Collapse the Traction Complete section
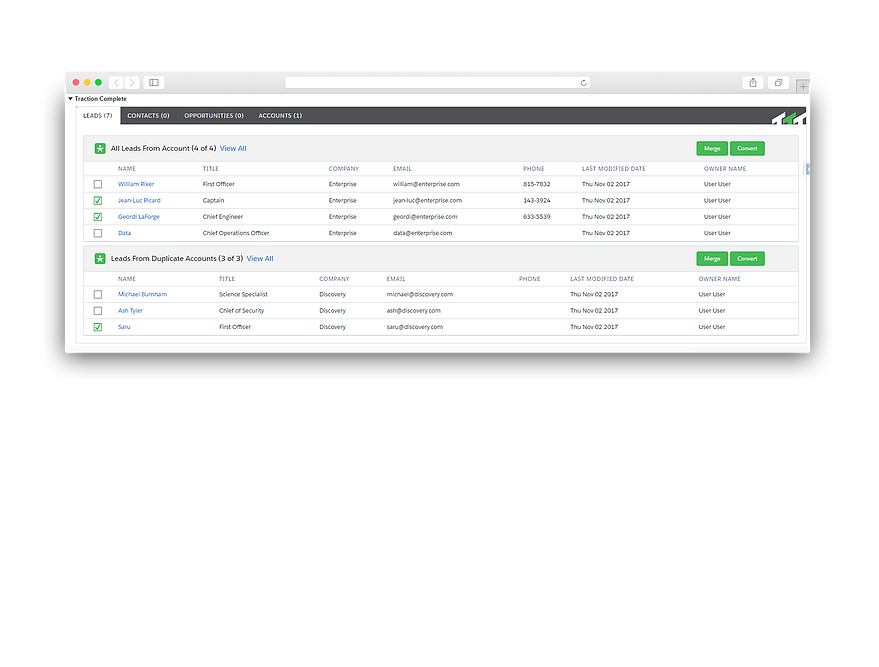The image size is (879, 667). point(71,99)
